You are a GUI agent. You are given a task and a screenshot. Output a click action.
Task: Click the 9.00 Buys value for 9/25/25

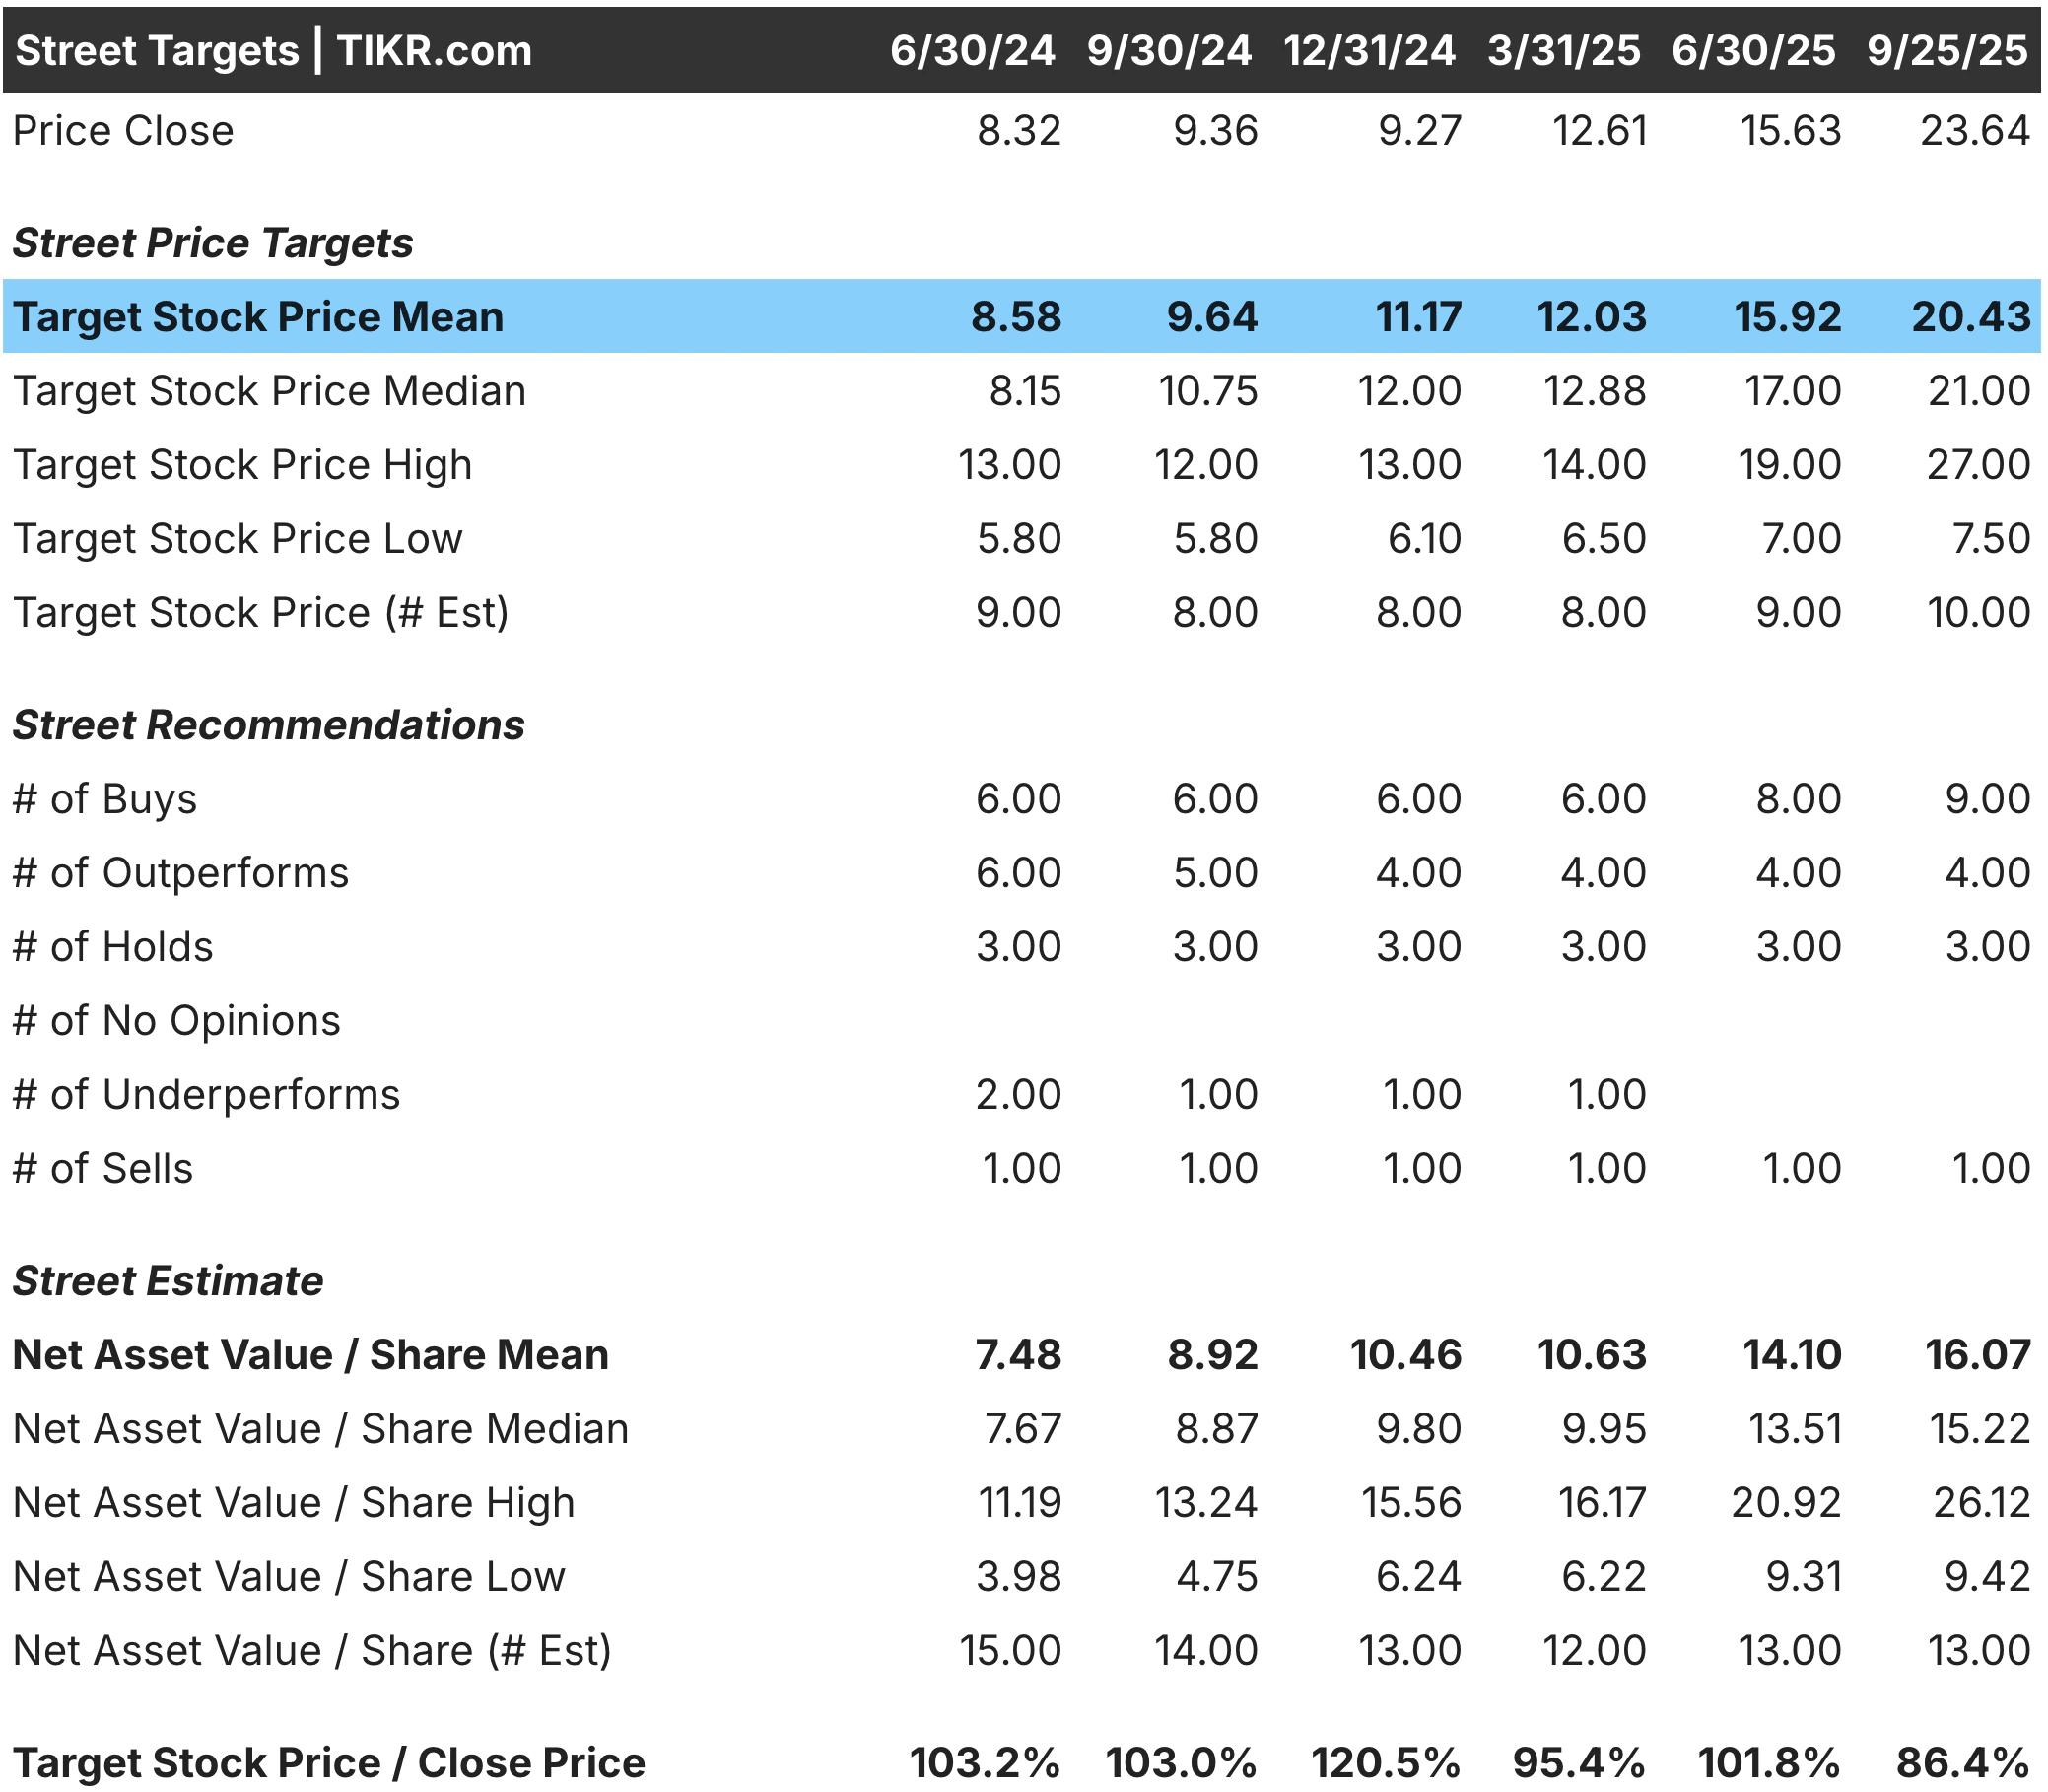[1986, 799]
